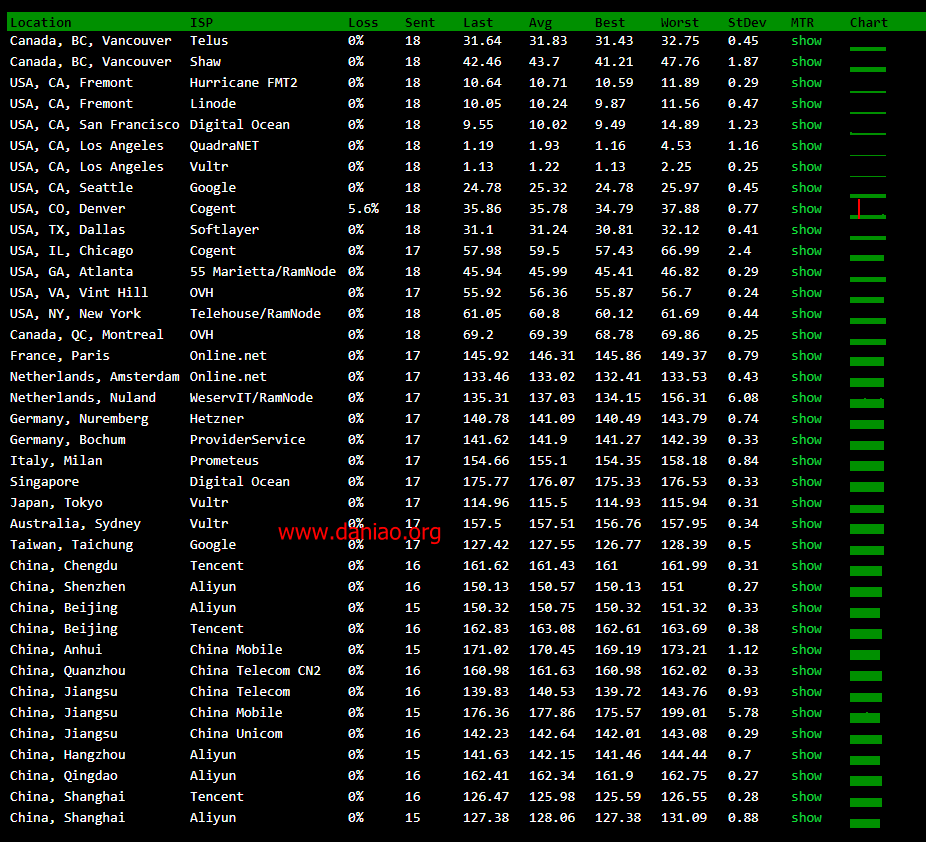Click show link for Seattle Google row
This screenshot has width=926, height=842.
click(x=806, y=188)
